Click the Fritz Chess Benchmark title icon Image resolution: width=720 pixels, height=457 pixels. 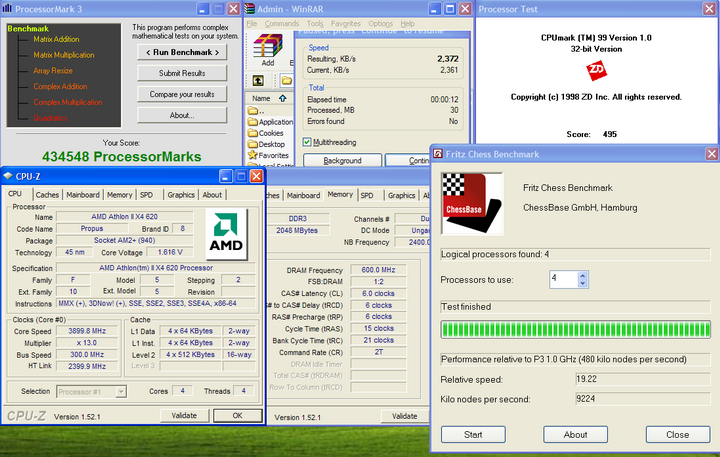click(x=438, y=154)
